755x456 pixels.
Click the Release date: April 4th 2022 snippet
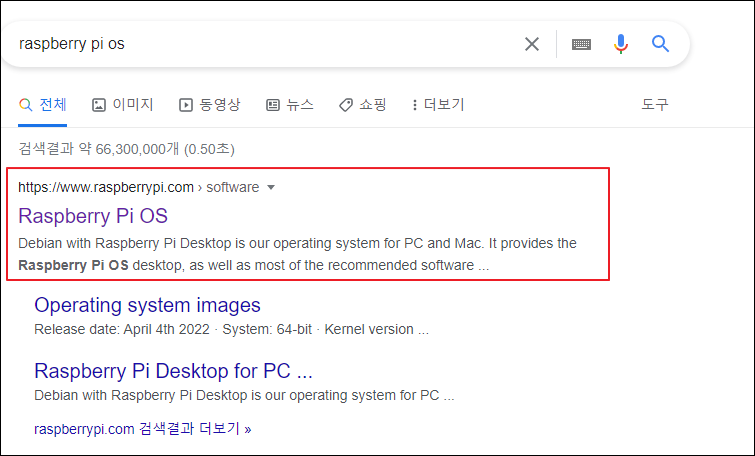tap(122, 329)
